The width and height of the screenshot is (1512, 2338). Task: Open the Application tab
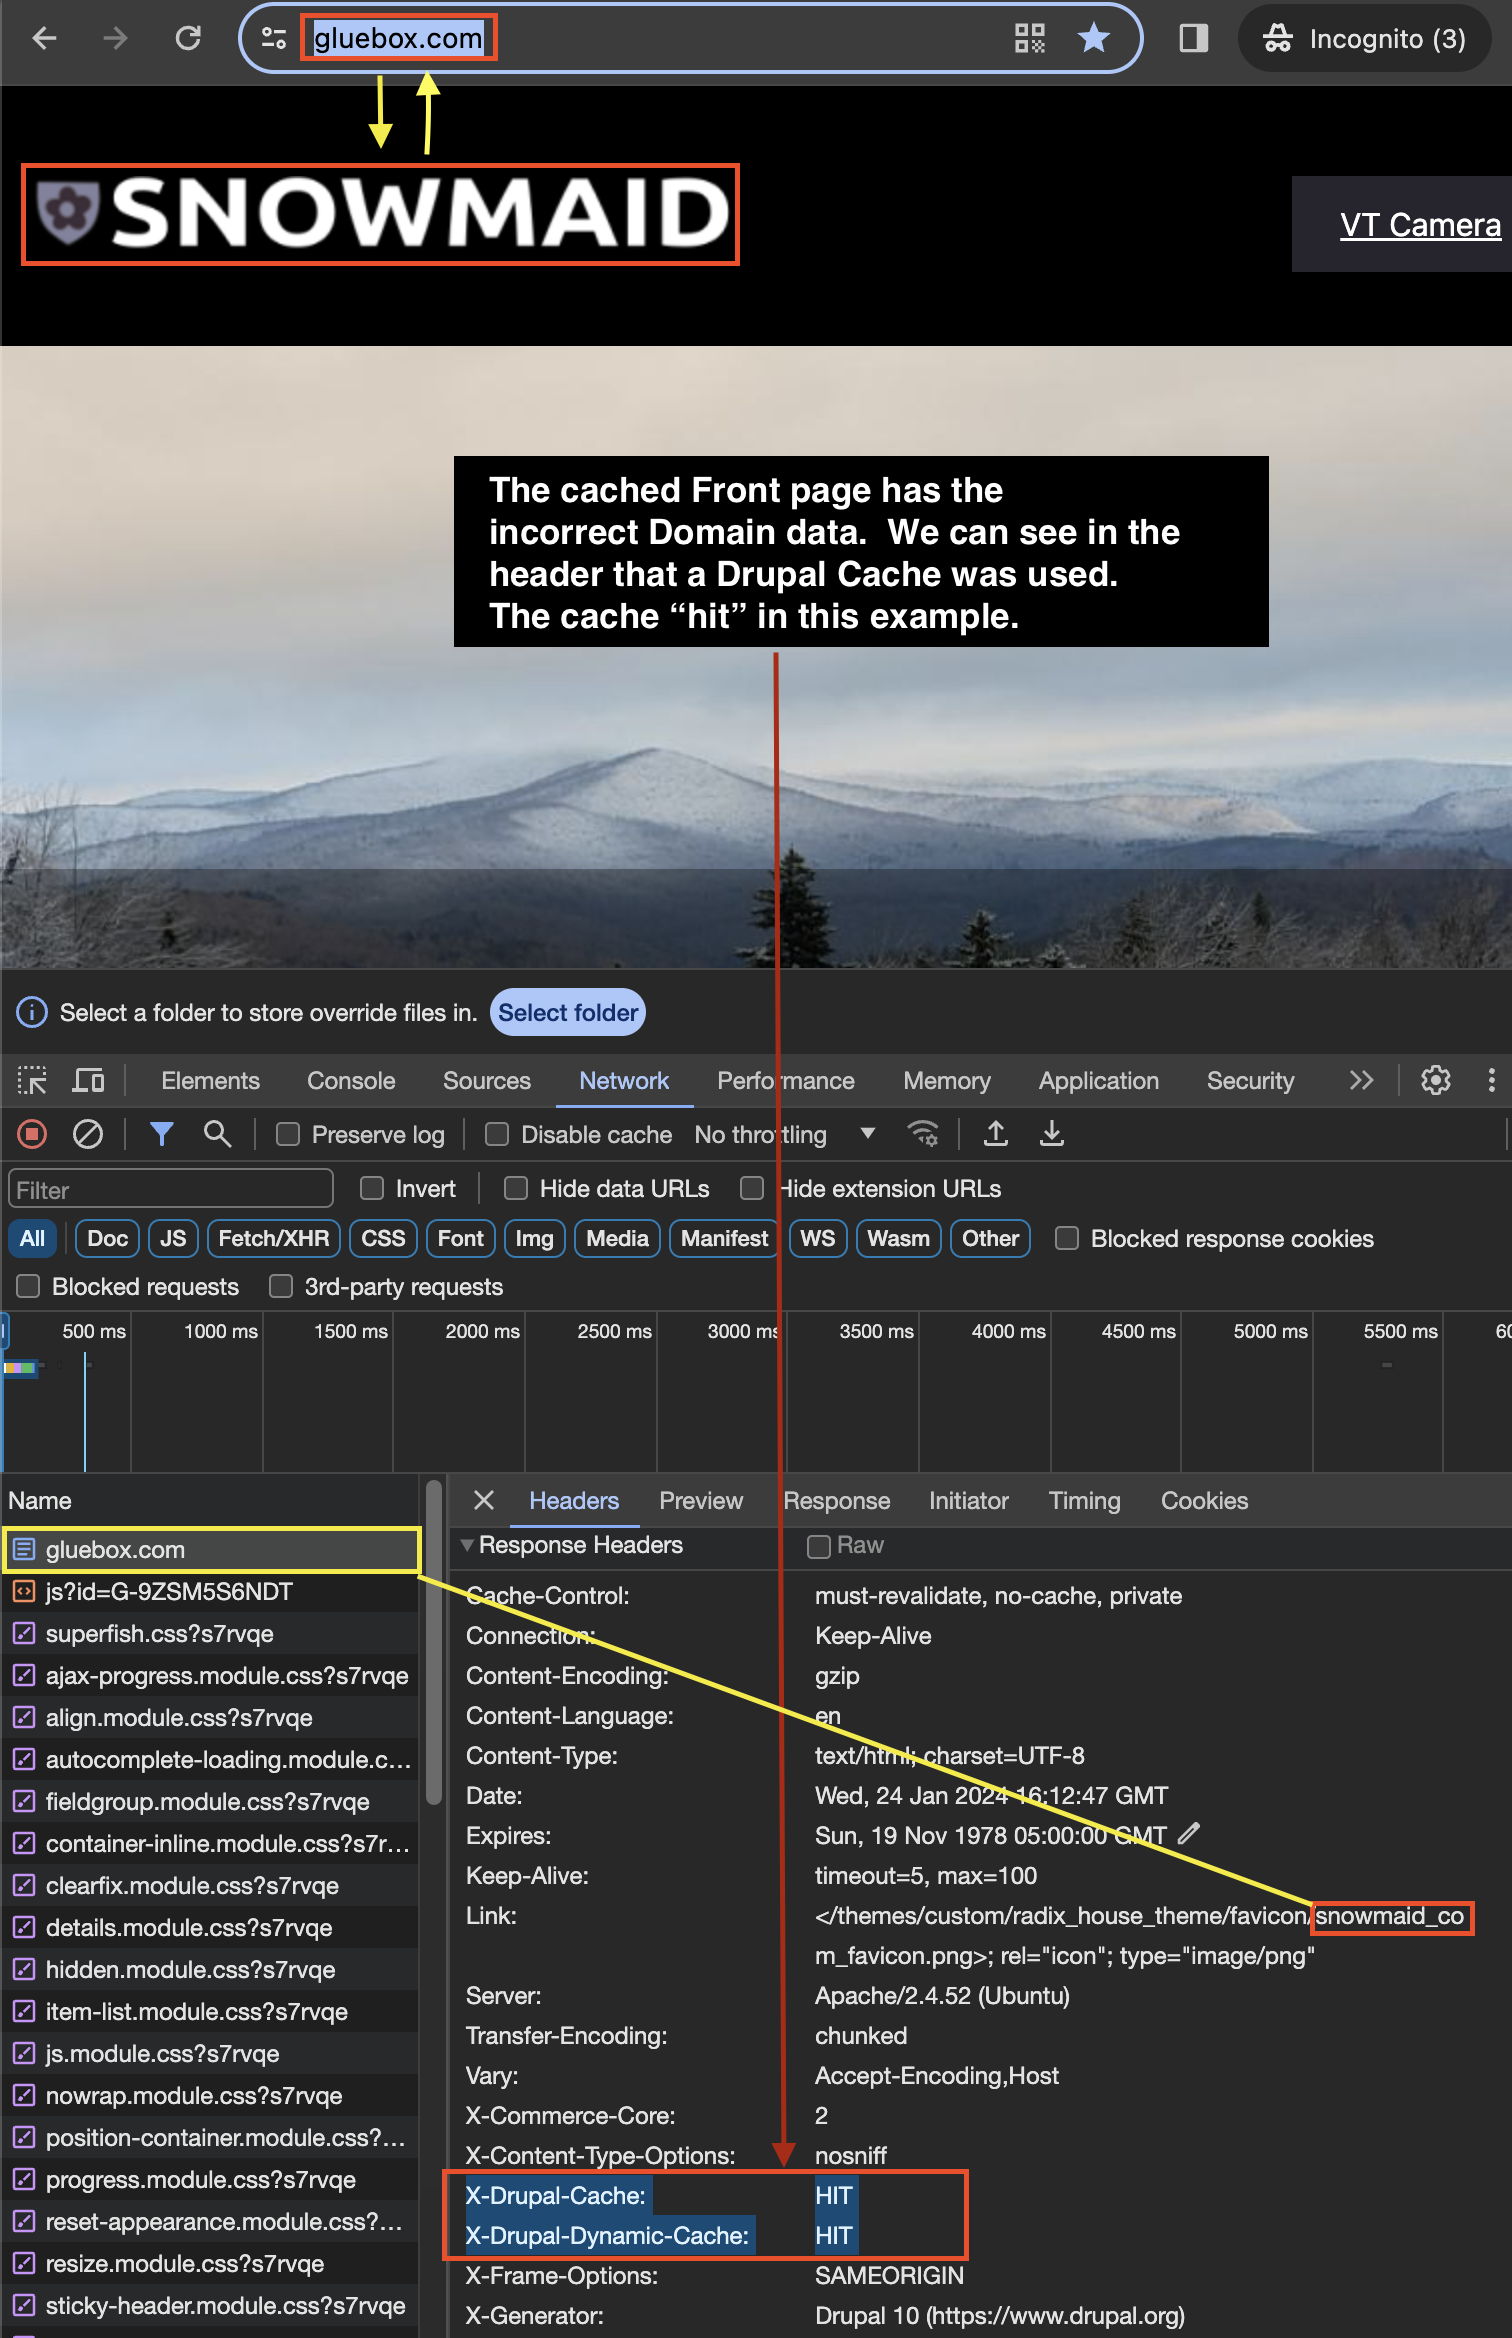(x=1098, y=1081)
